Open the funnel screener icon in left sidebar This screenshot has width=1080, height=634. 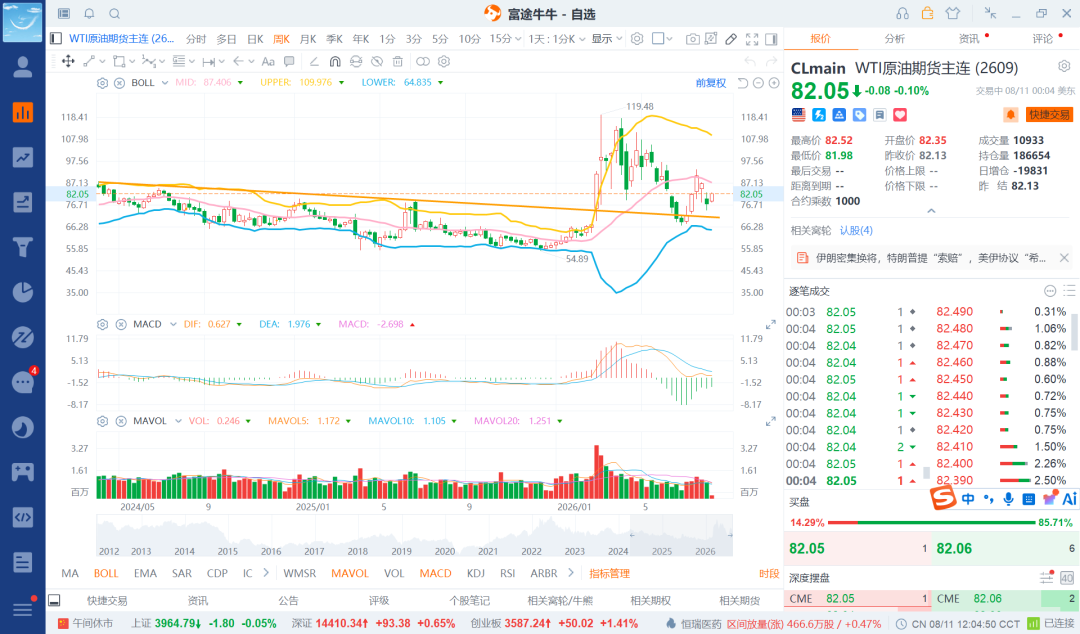(23, 247)
